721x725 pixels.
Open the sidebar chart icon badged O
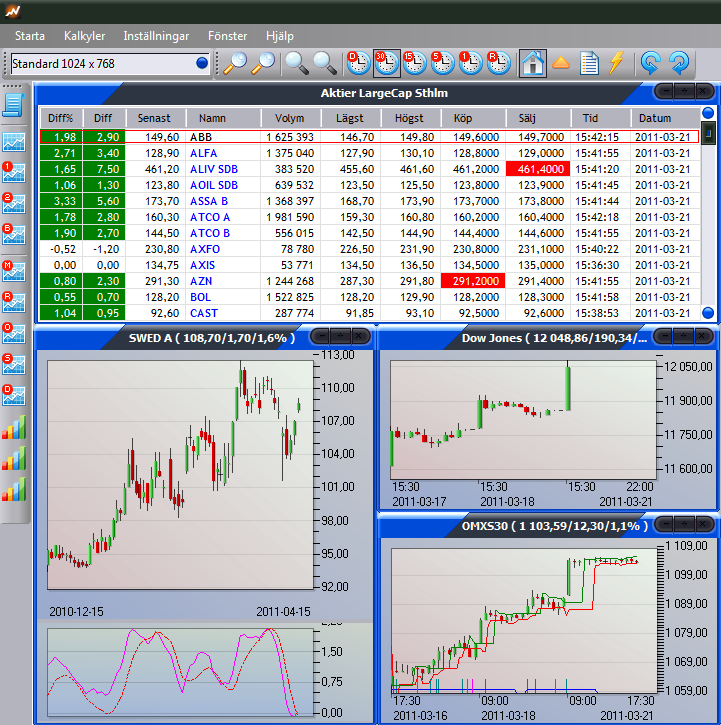pos(14,333)
